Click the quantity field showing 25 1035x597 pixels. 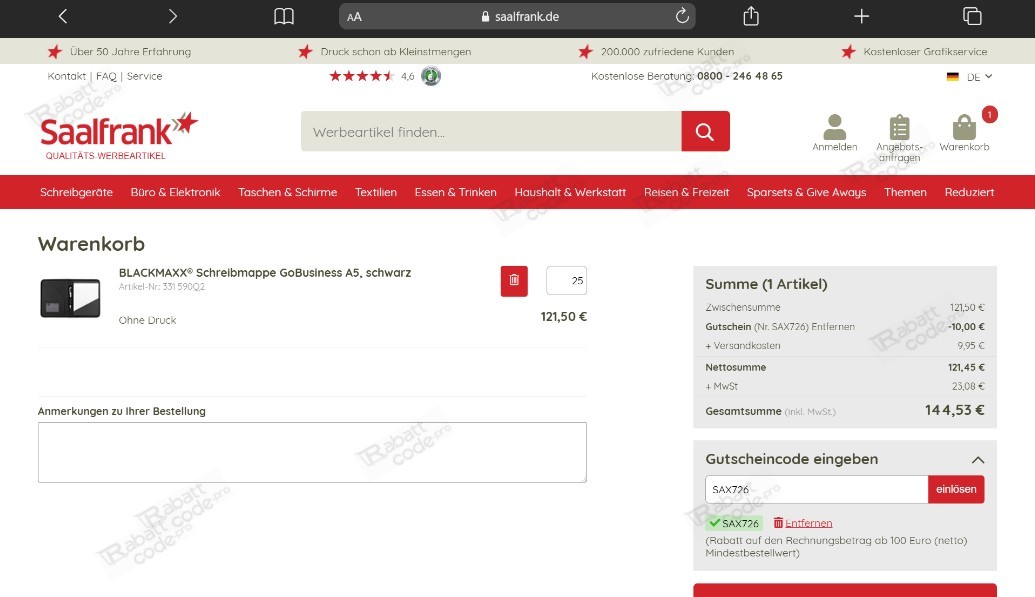566,281
